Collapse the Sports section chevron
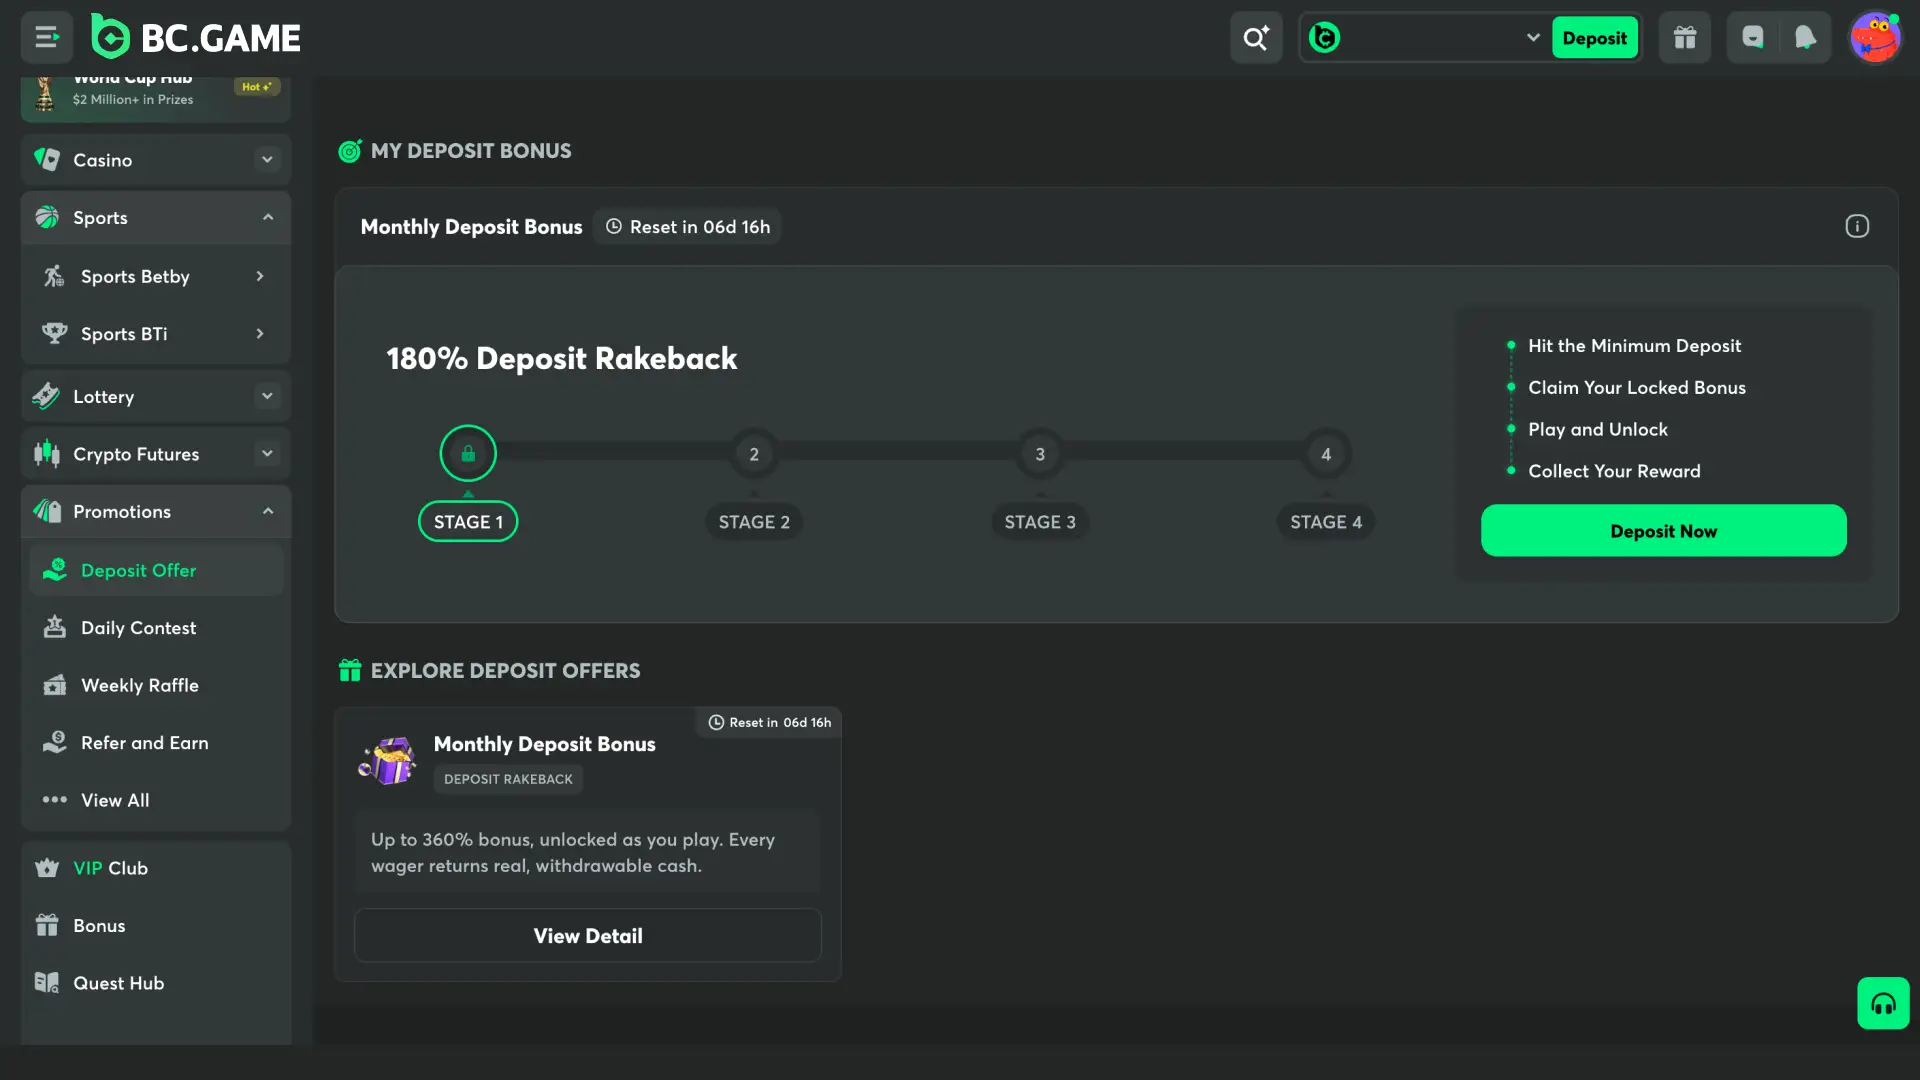The width and height of the screenshot is (1920, 1080). [267, 218]
